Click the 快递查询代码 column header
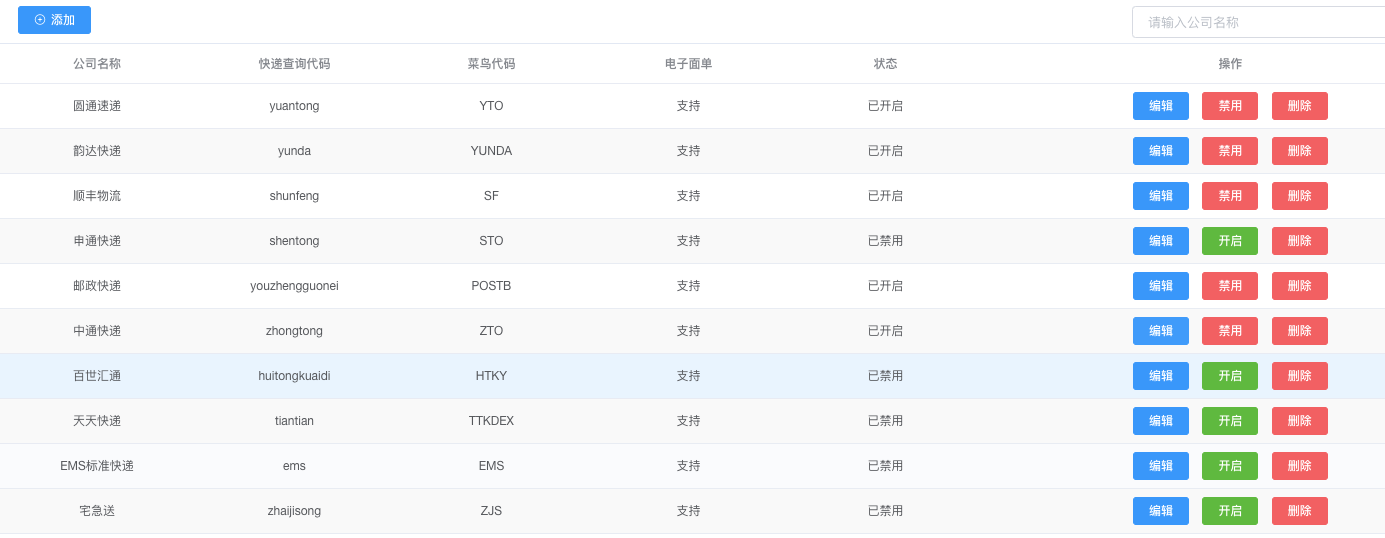The width and height of the screenshot is (1385, 538). [294, 64]
